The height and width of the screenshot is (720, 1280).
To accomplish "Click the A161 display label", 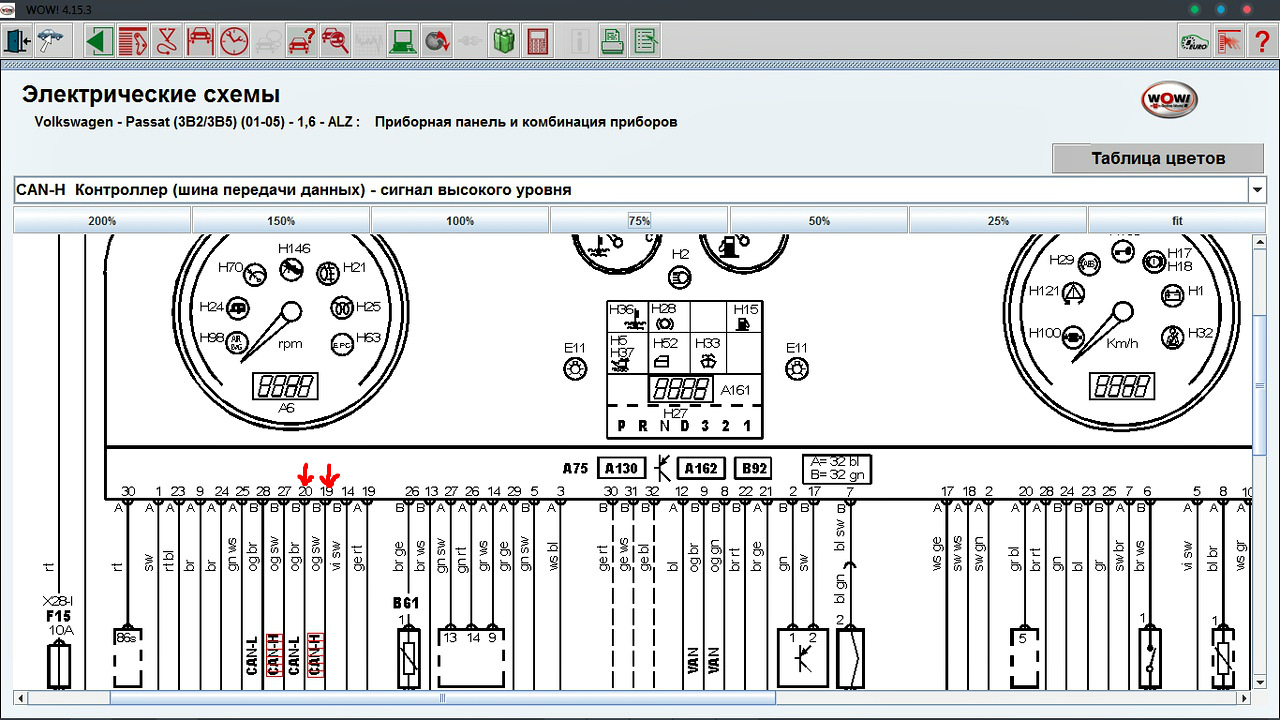I will click(735, 391).
